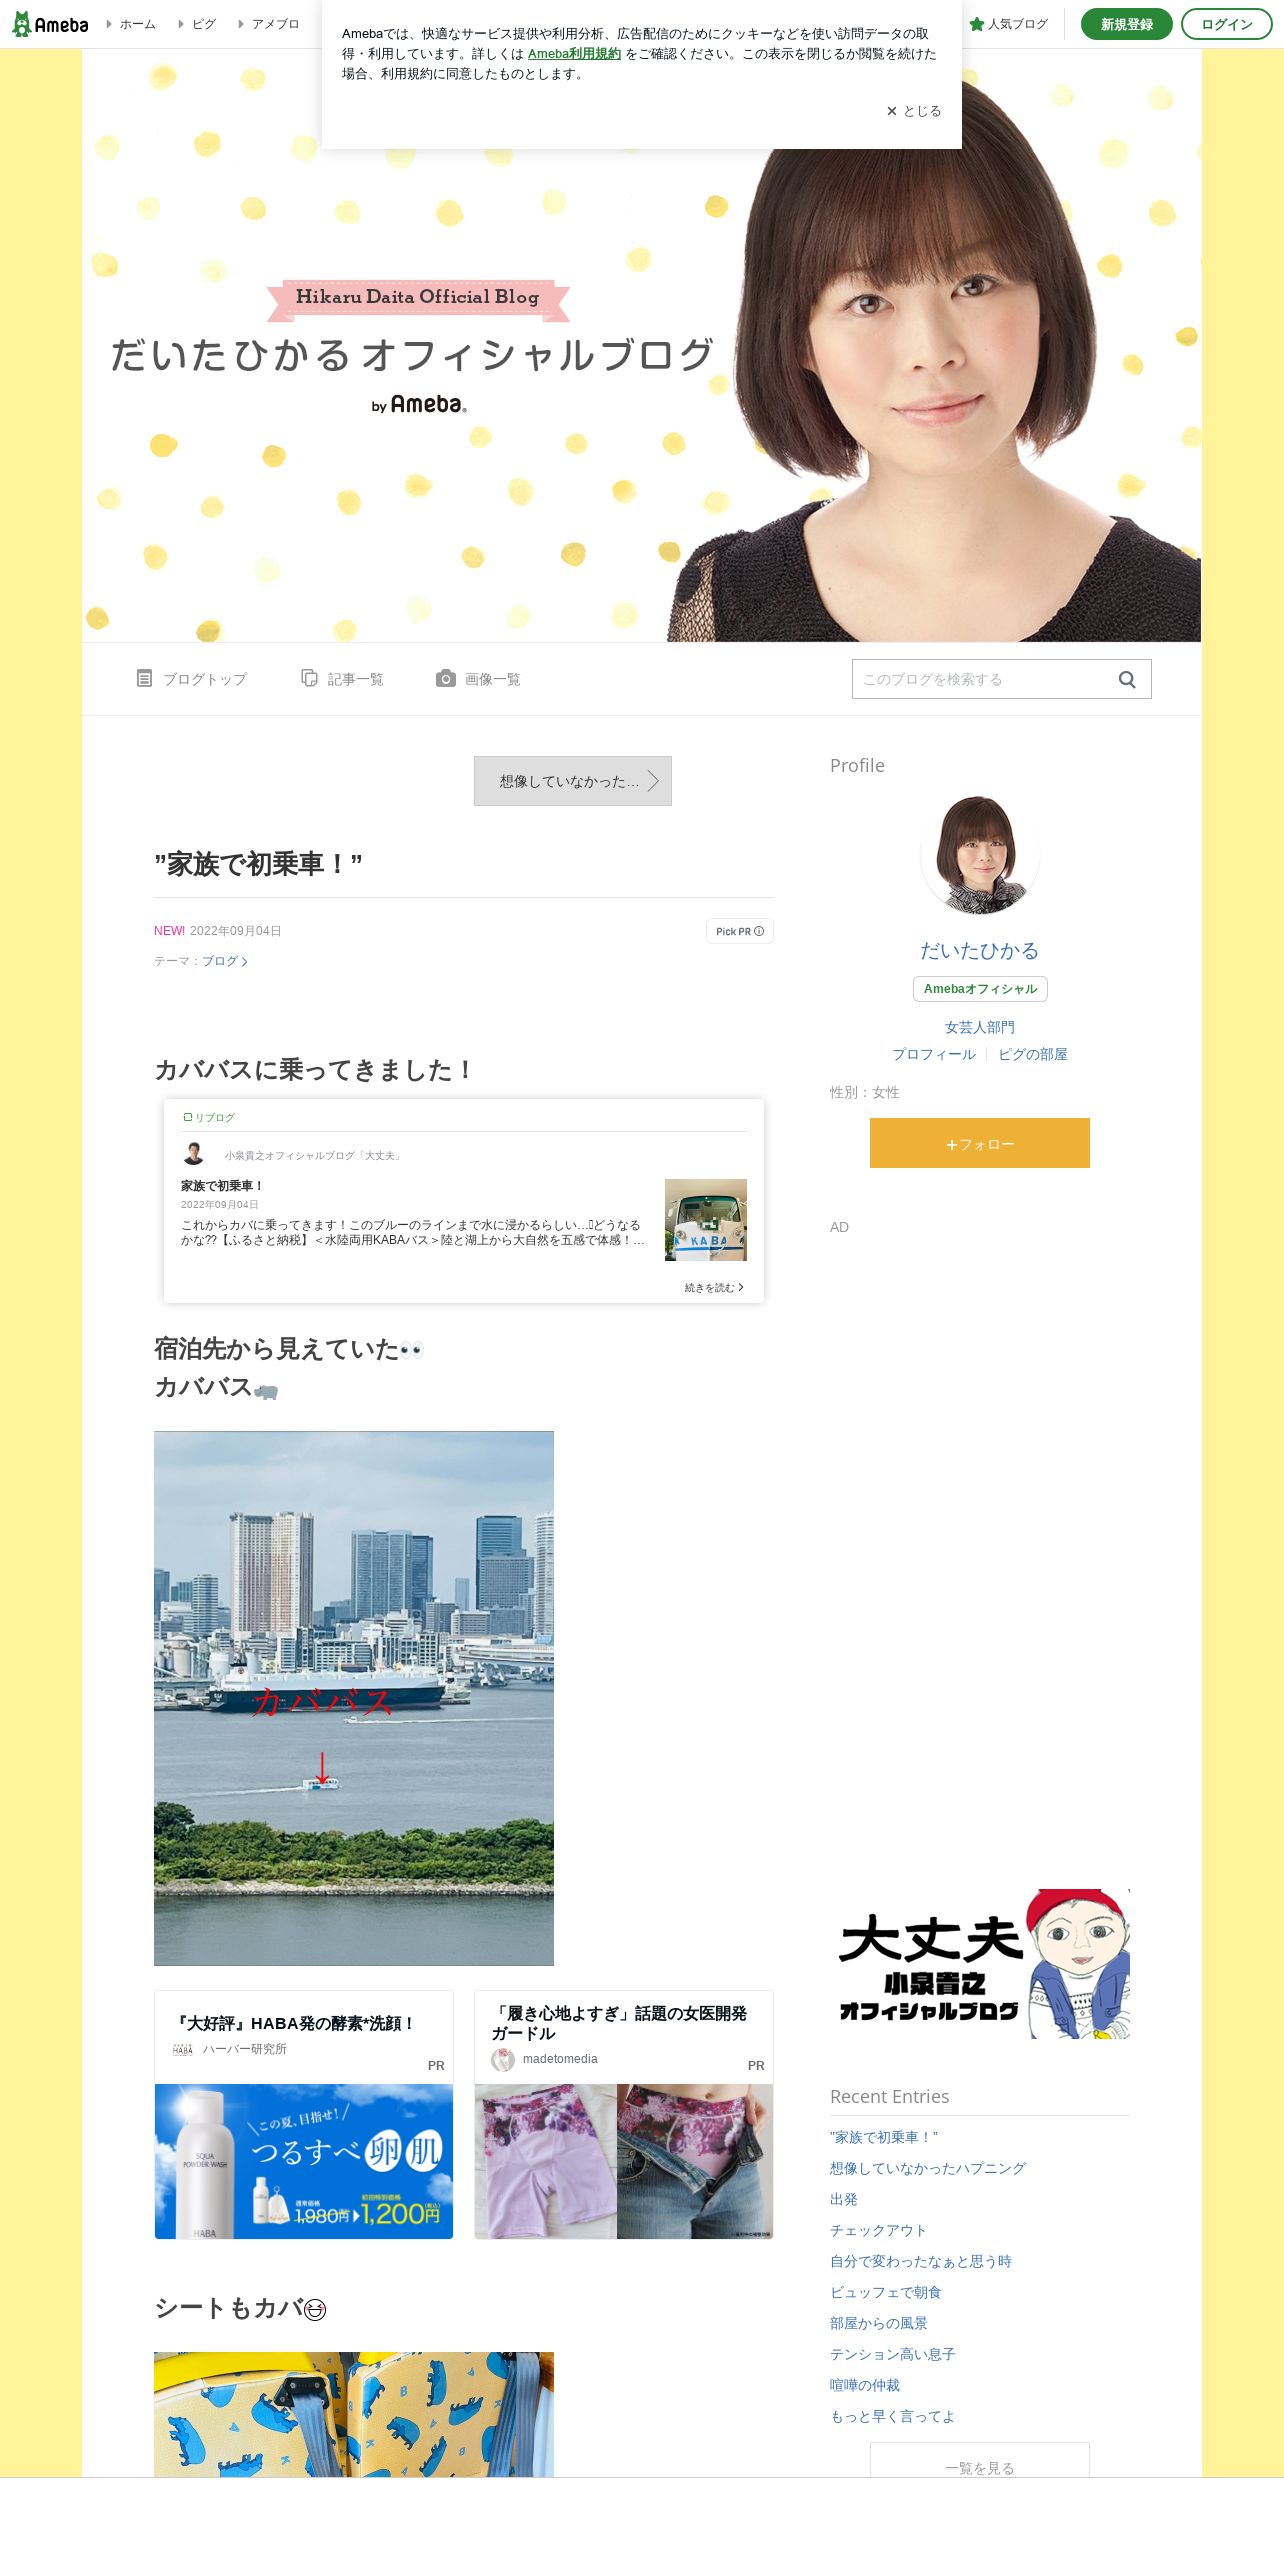Open recent entry テンション高い息子
The height and width of the screenshot is (2568, 1284).
click(893, 2354)
